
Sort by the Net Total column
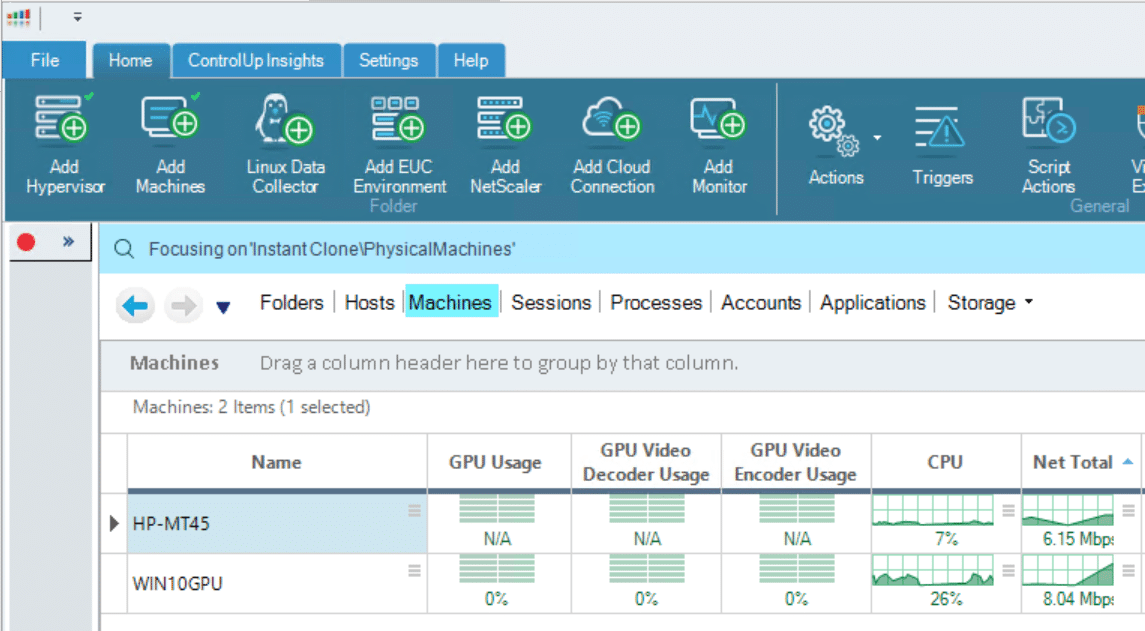point(1081,462)
